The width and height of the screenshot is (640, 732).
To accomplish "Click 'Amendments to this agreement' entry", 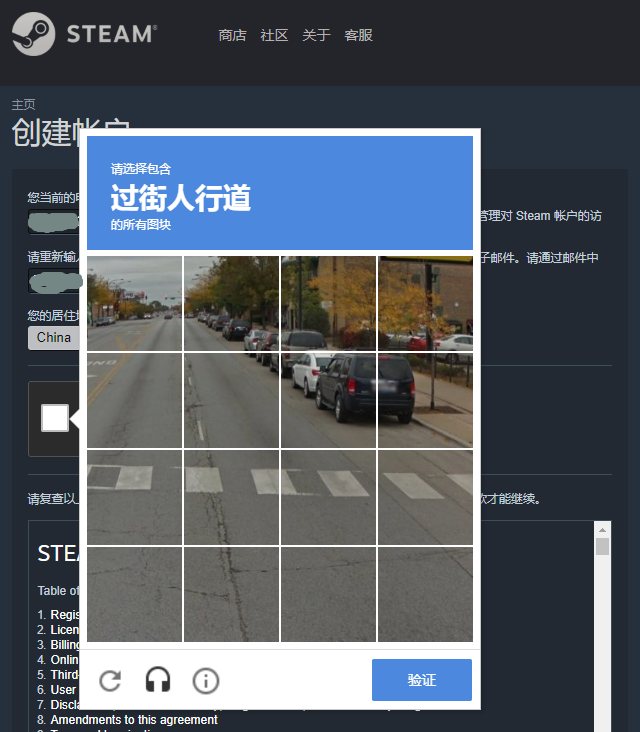I will point(134,719).
